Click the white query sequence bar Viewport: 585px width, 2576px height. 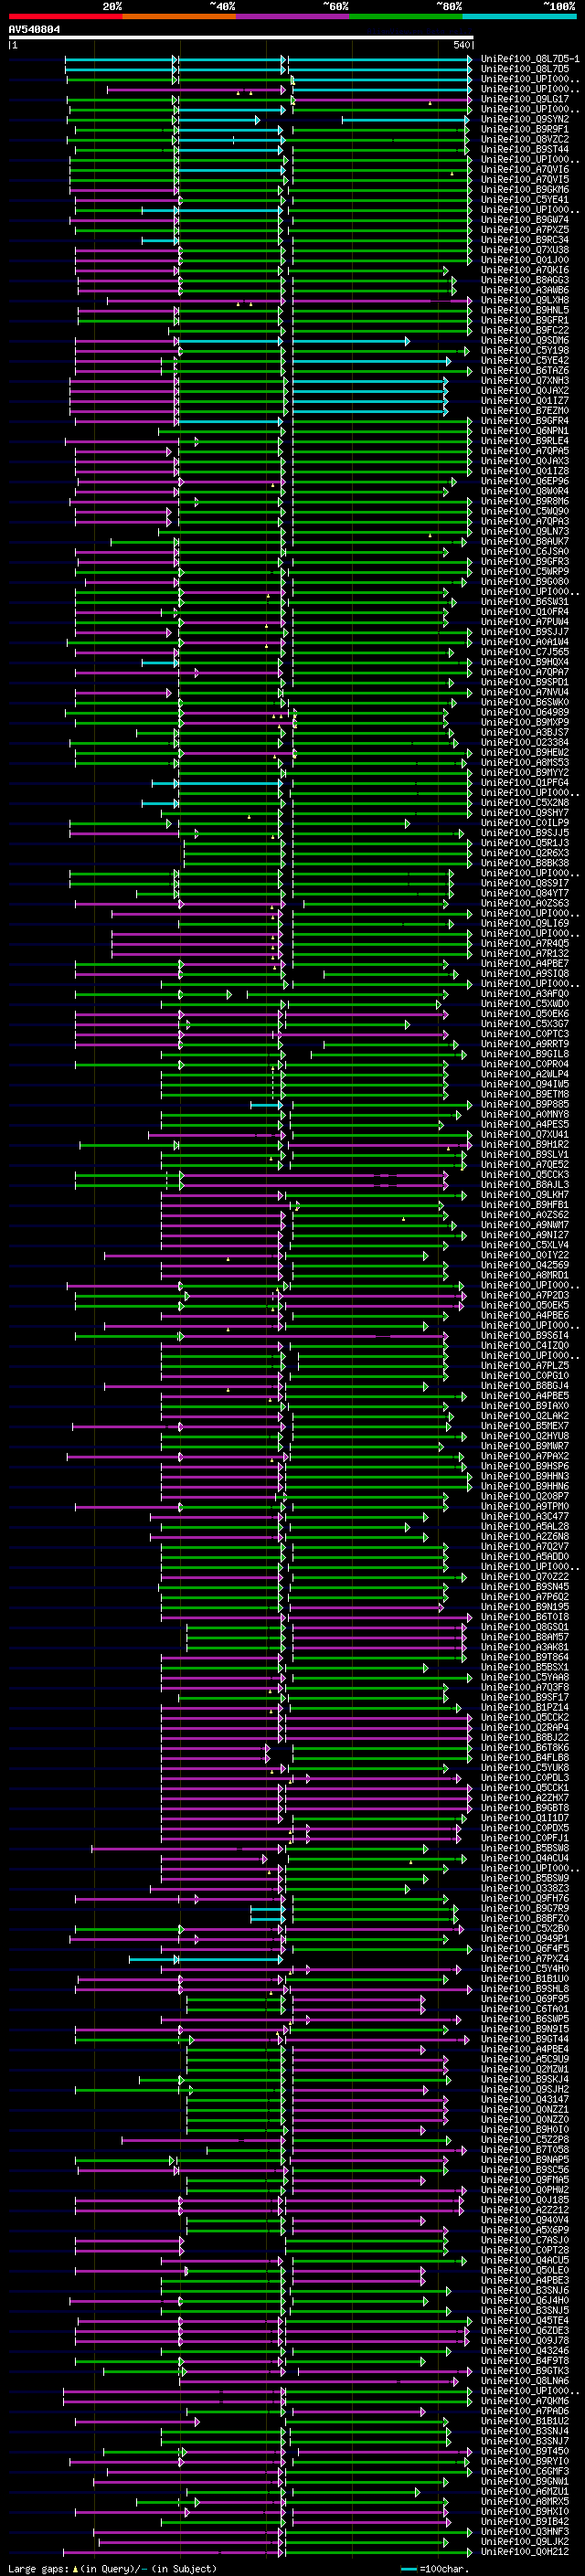[241, 37]
